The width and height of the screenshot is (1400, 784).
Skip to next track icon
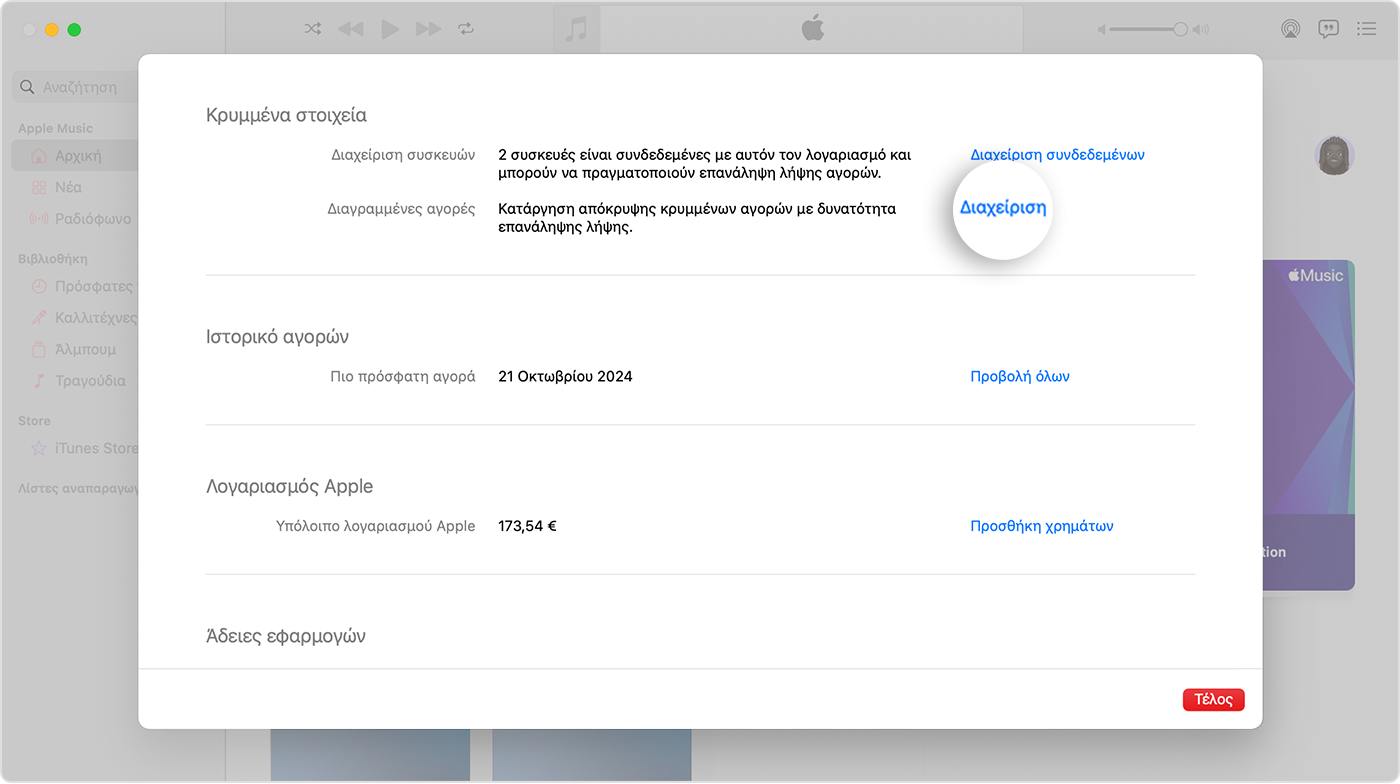[x=428, y=29]
